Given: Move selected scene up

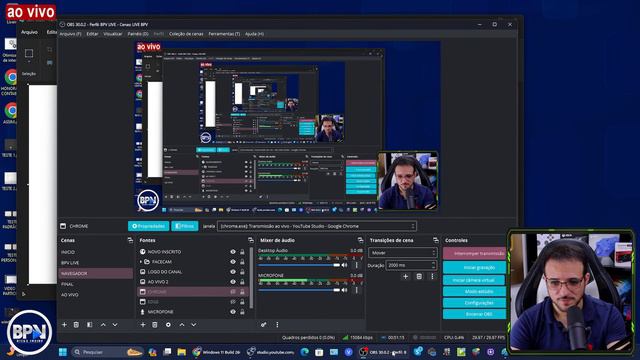Looking at the screenshot, I should 103,325.
